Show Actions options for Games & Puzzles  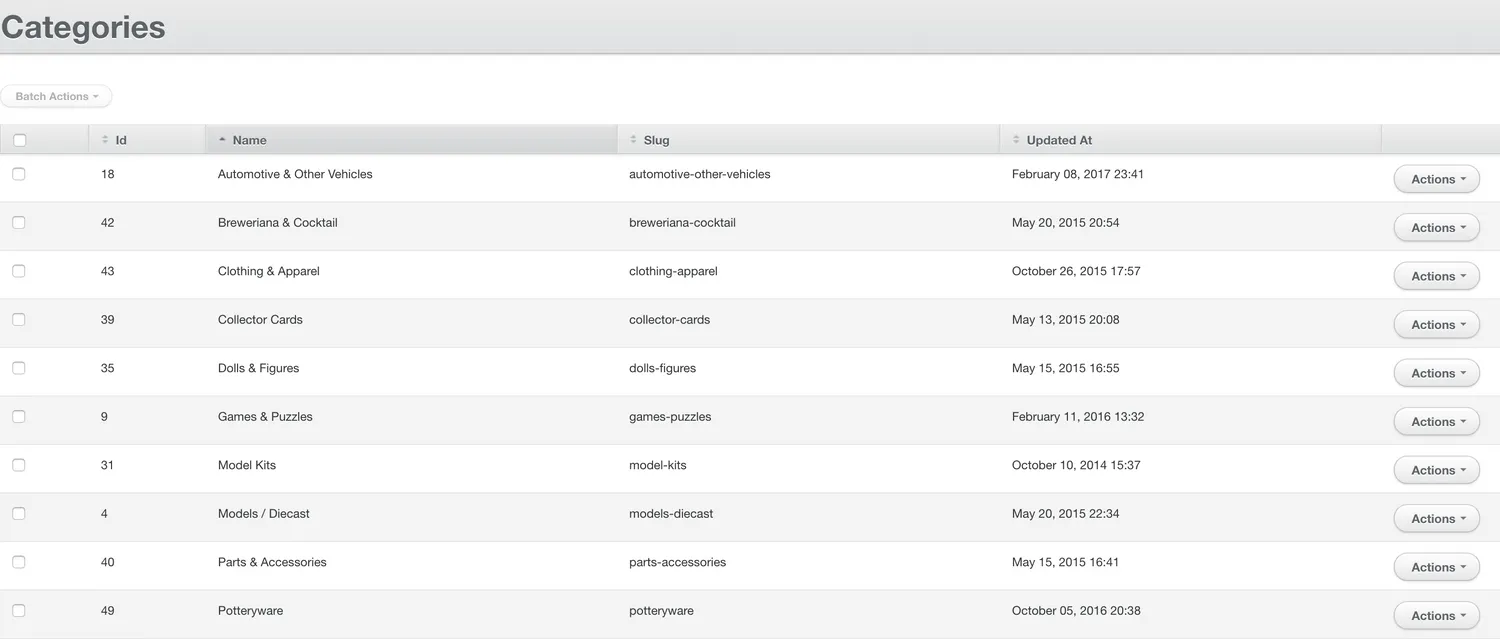[1436, 422]
